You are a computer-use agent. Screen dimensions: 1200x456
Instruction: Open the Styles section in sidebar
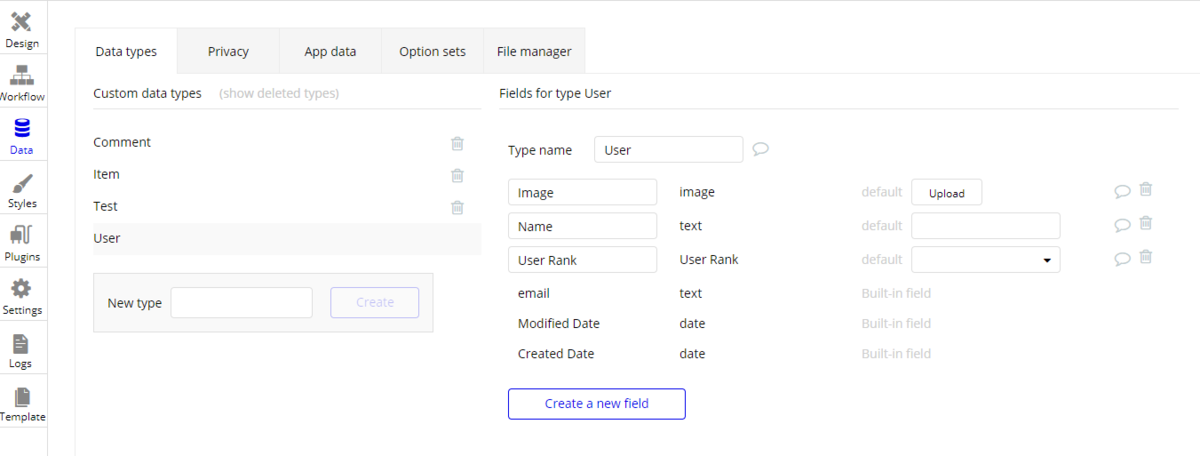pyautogui.click(x=22, y=190)
